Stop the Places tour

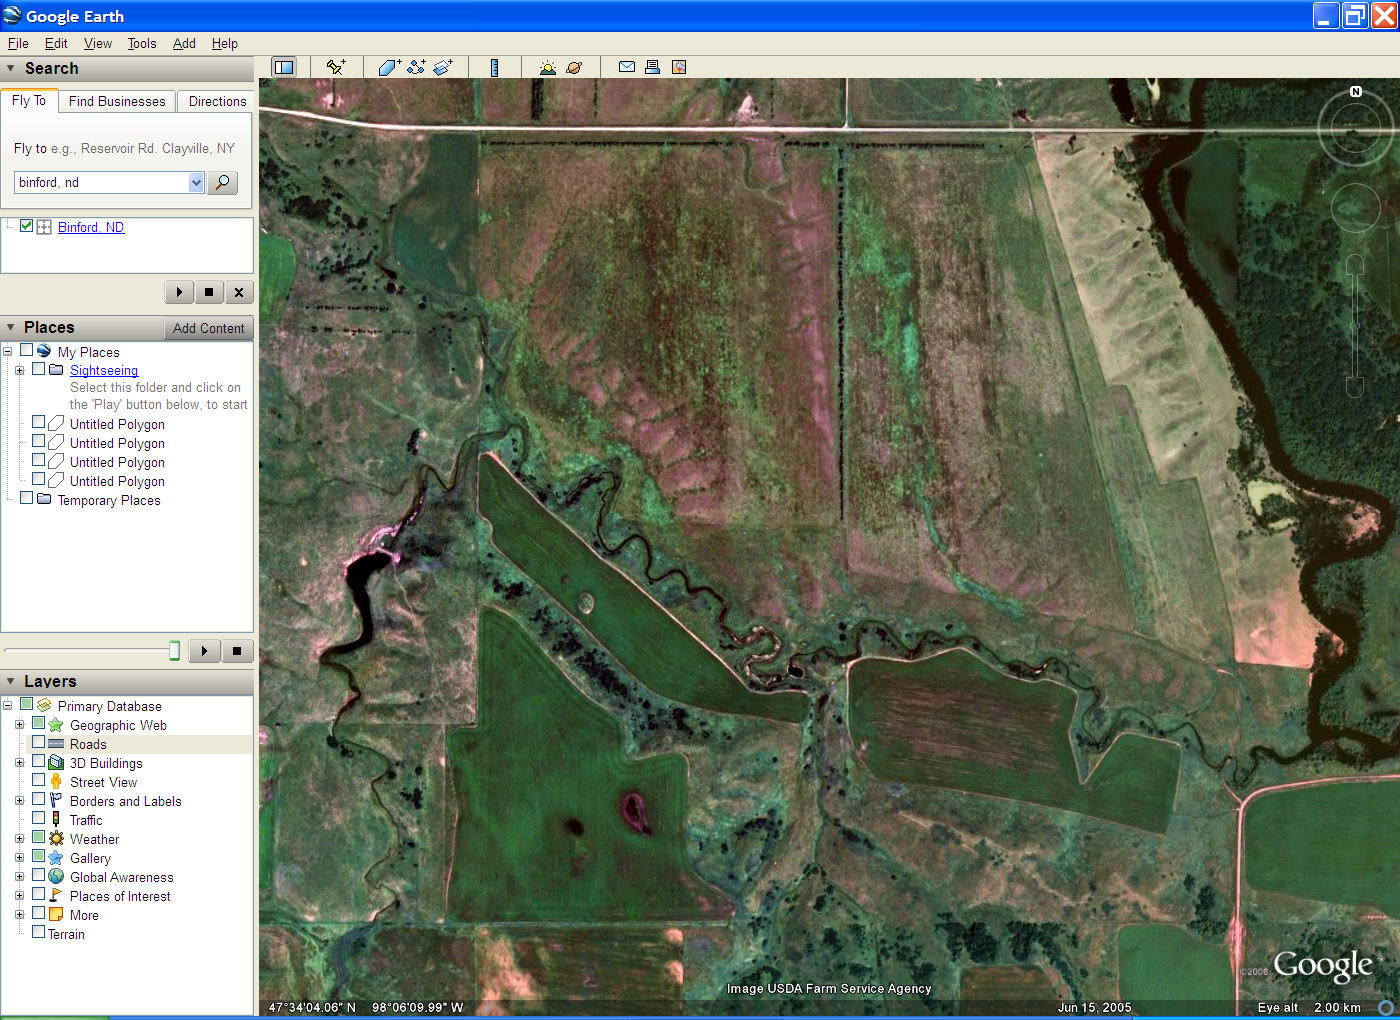tap(237, 651)
